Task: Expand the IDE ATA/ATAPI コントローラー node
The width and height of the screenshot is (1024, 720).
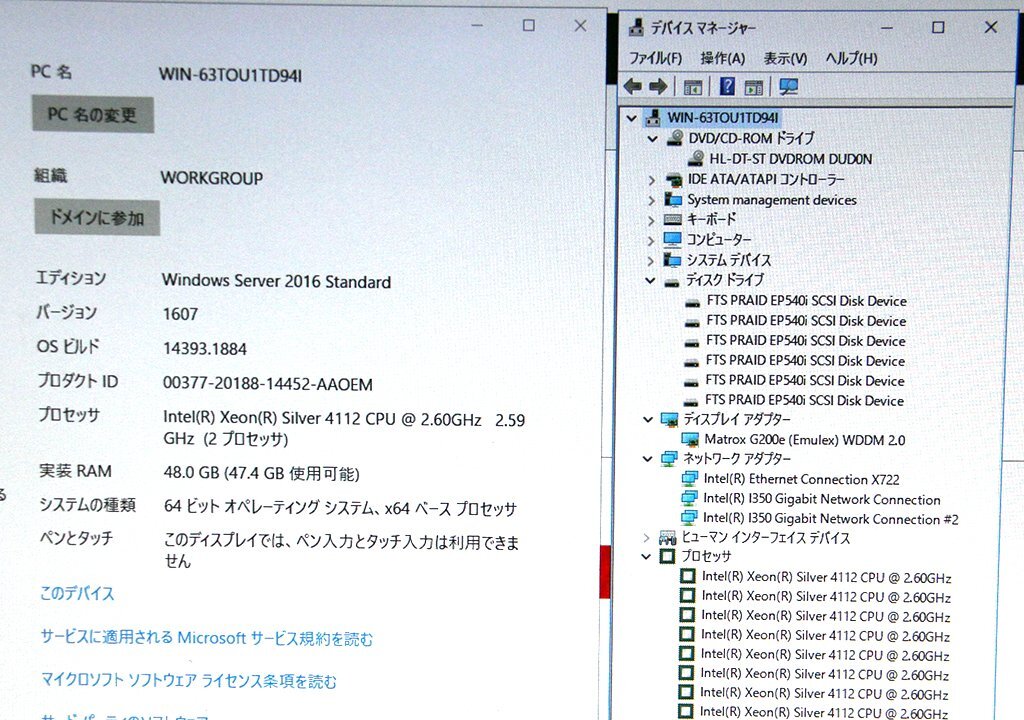Action: click(x=651, y=180)
